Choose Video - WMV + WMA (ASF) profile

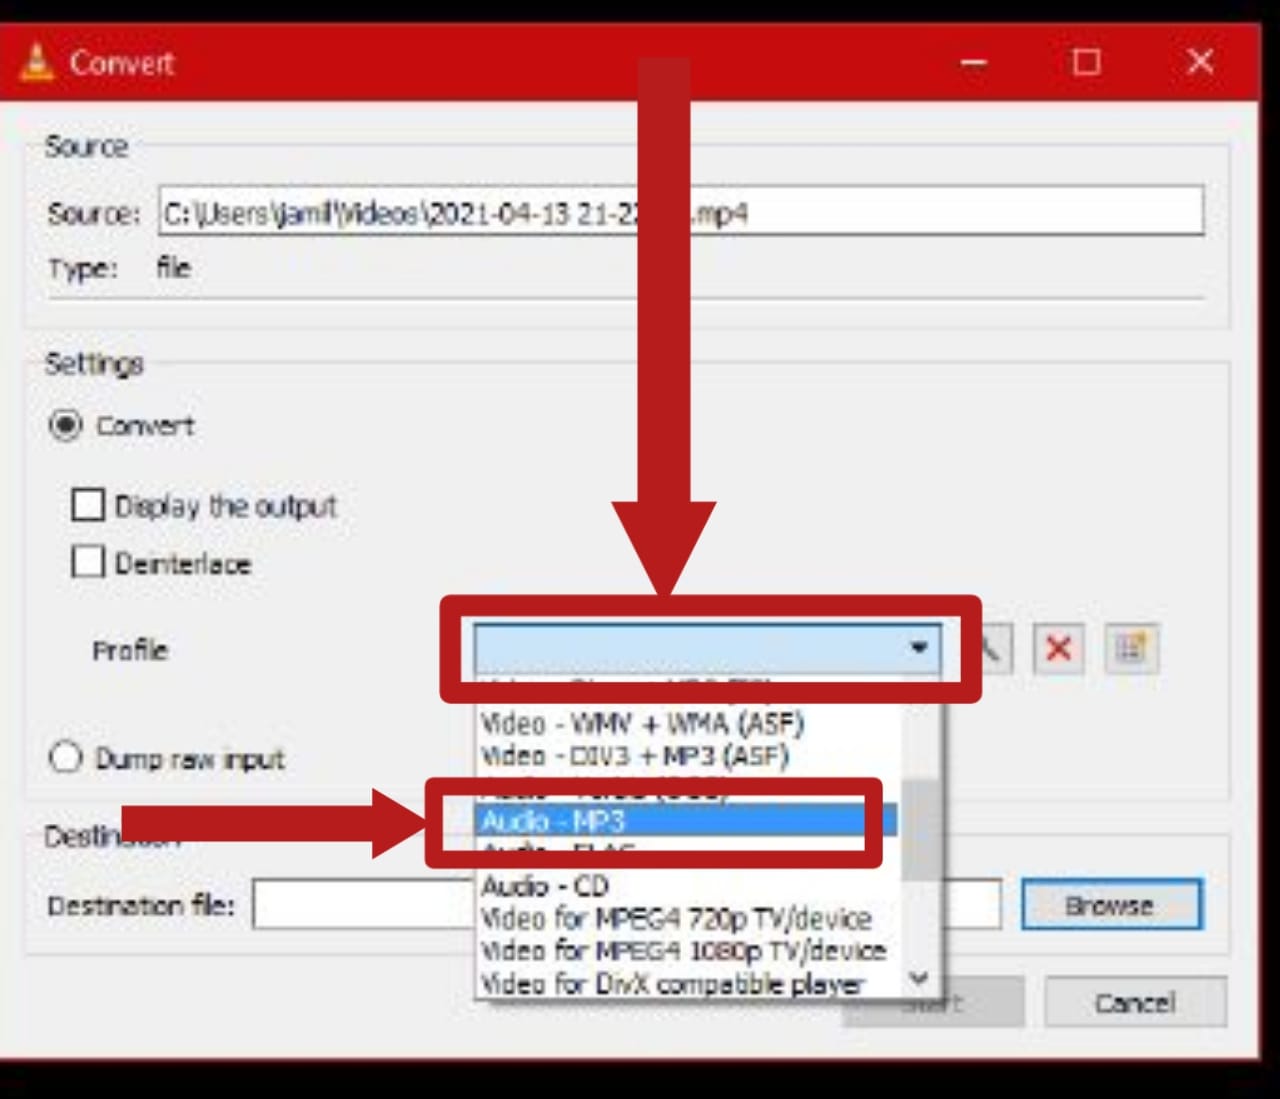coord(688,723)
